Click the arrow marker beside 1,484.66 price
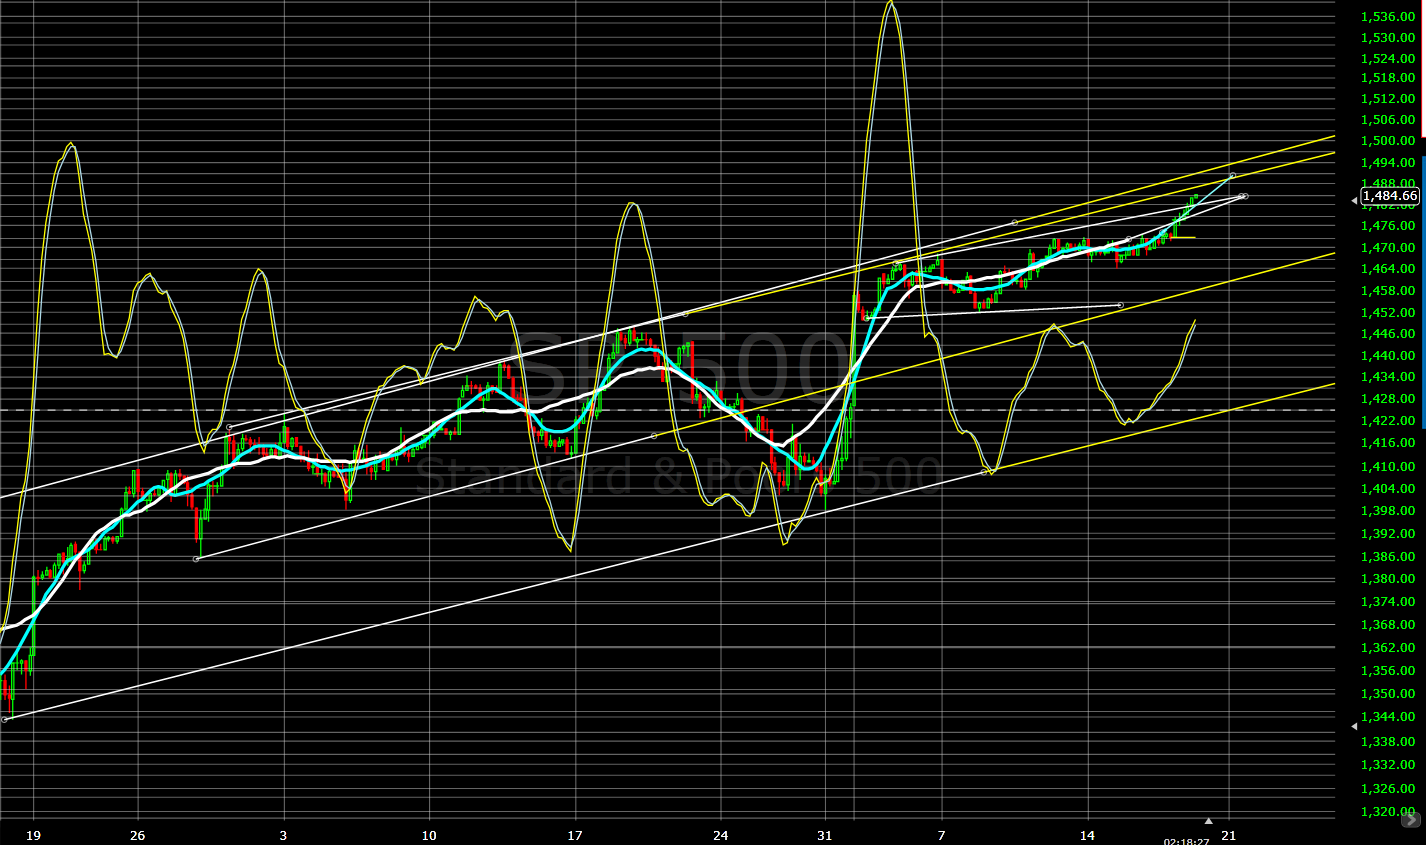The height and width of the screenshot is (845, 1426). point(1355,201)
